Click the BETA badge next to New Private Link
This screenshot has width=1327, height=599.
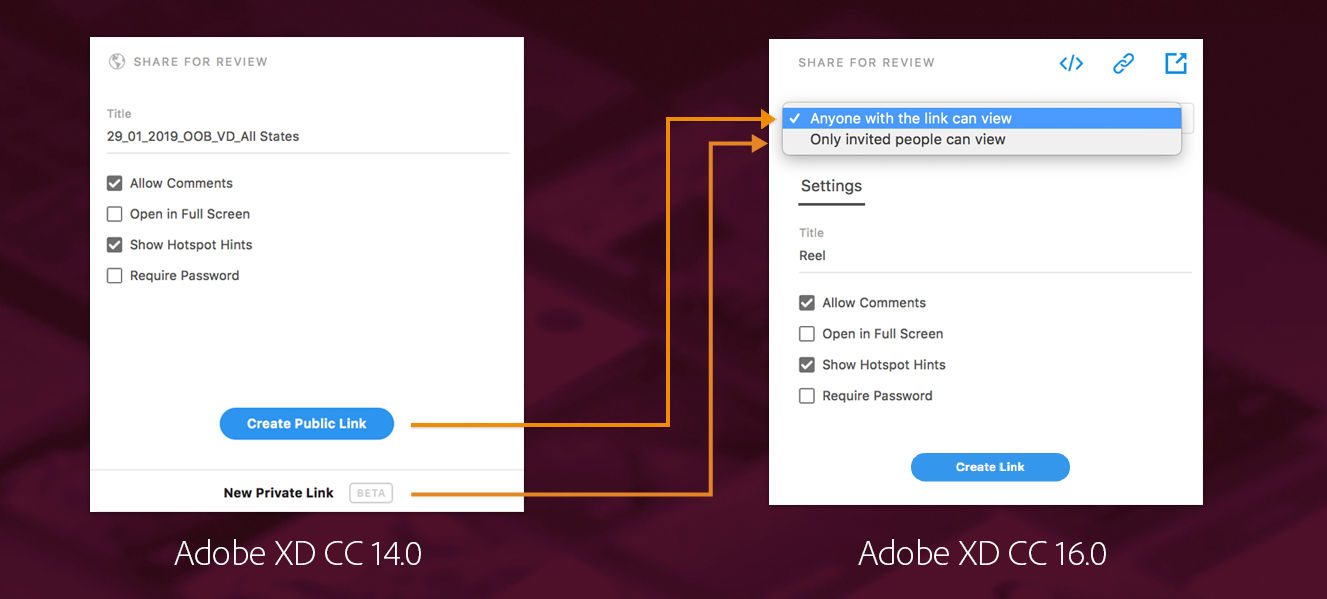pos(371,493)
